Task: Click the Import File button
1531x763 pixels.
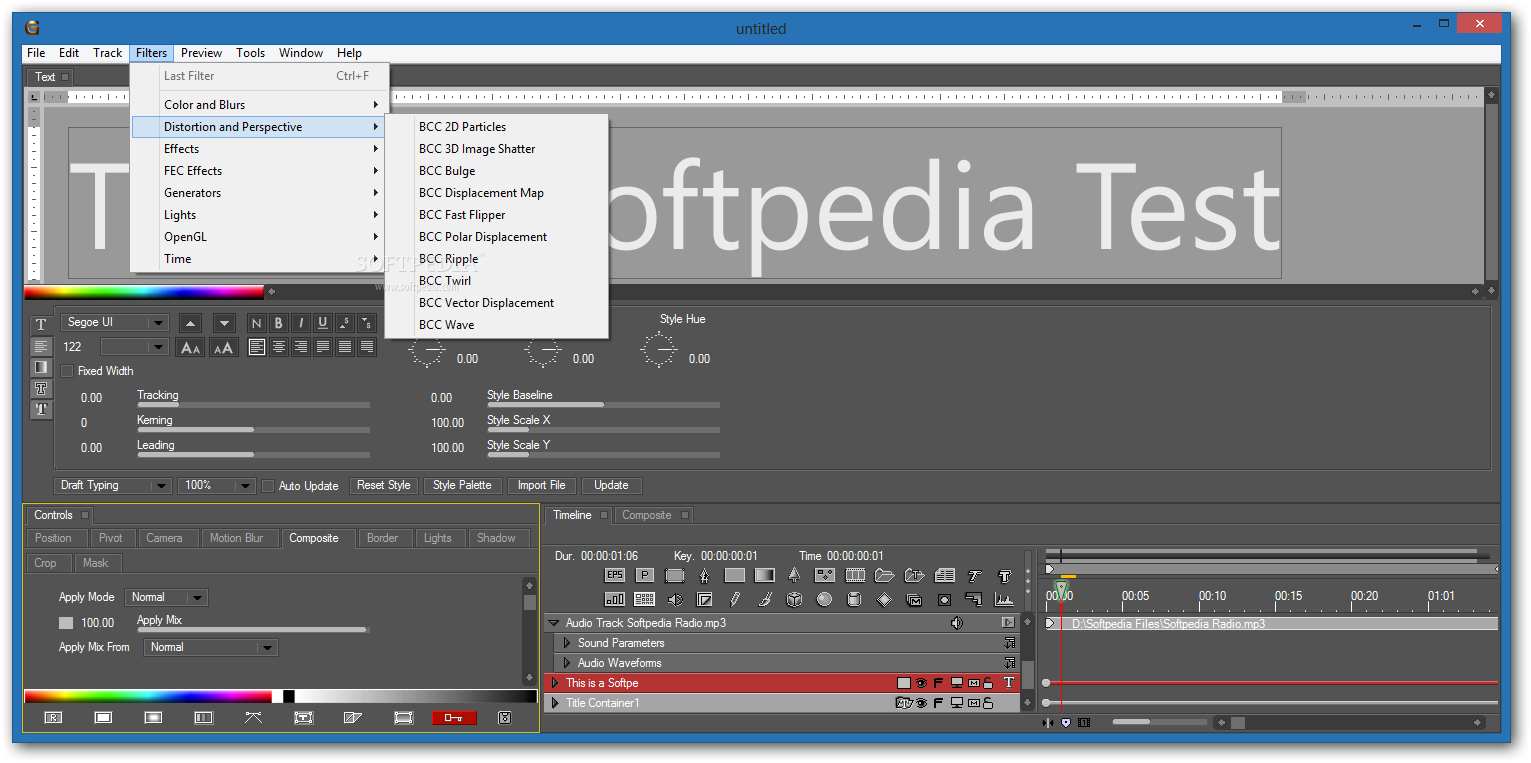Action: click(x=542, y=485)
